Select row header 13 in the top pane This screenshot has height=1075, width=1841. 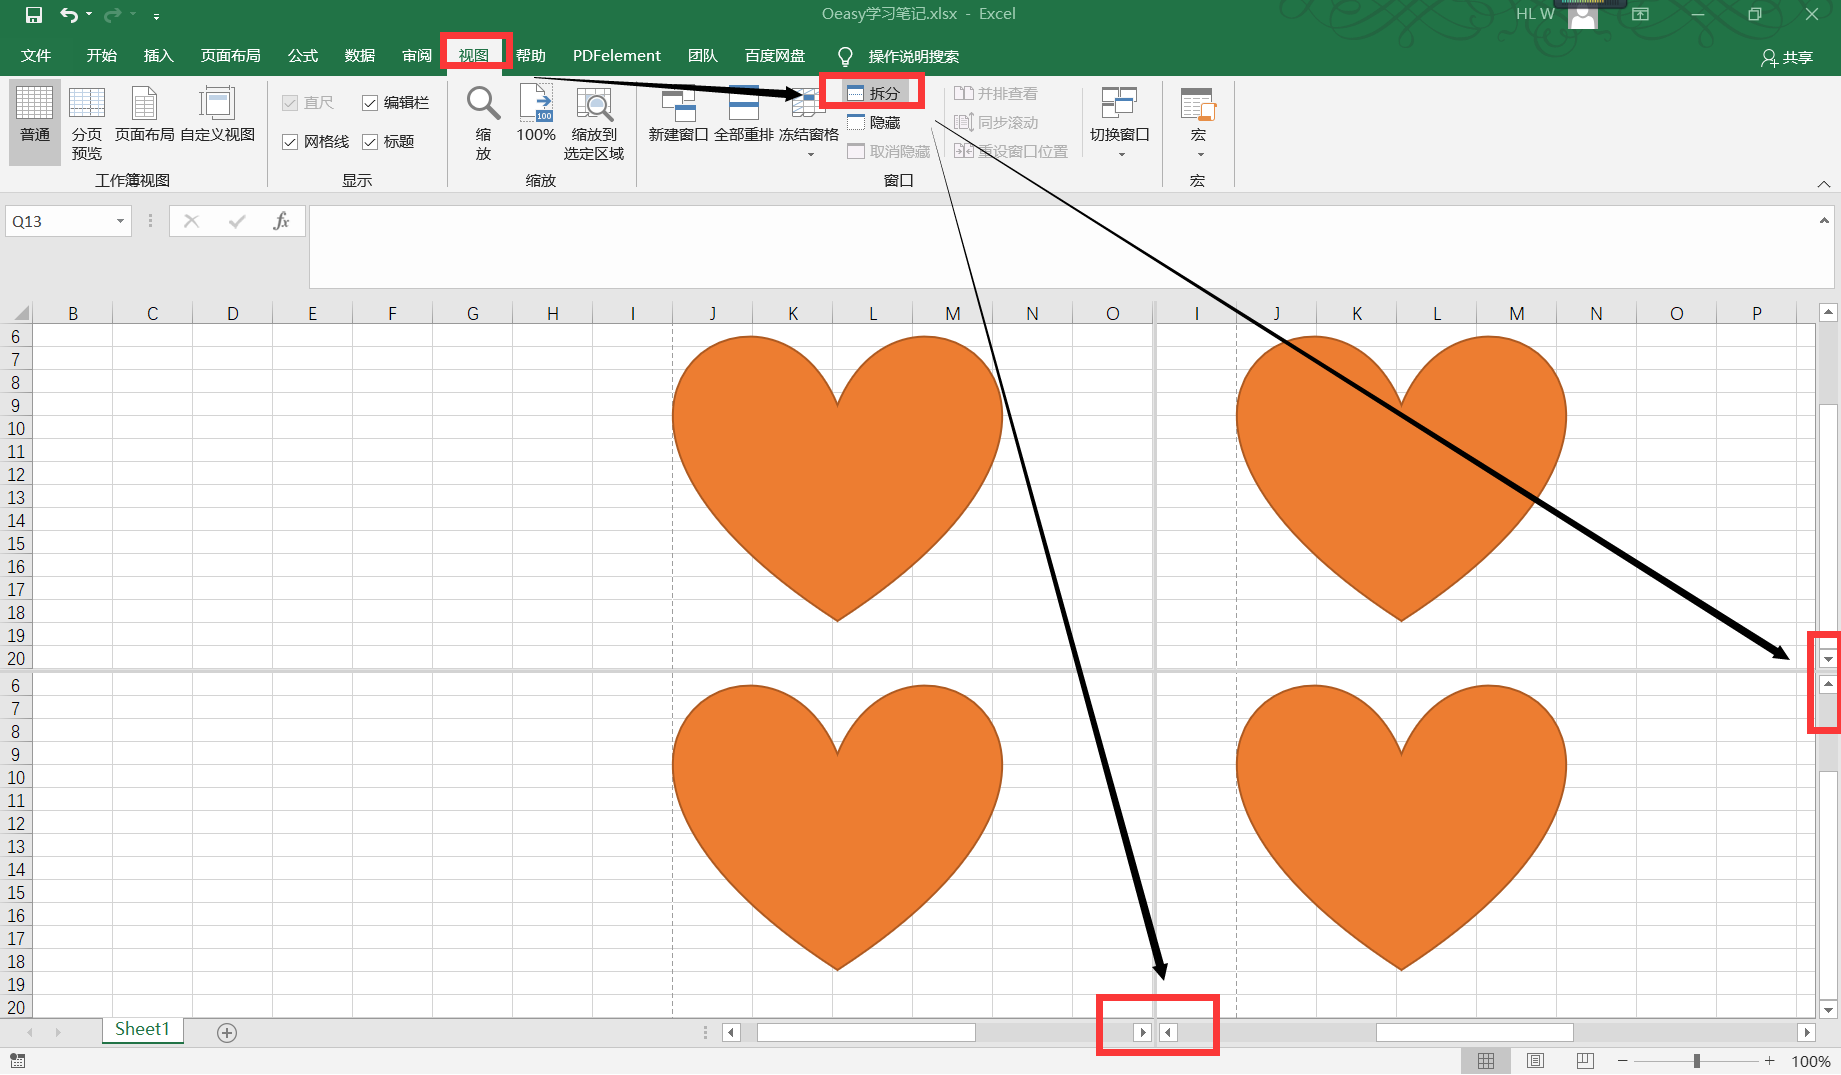point(16,497)
